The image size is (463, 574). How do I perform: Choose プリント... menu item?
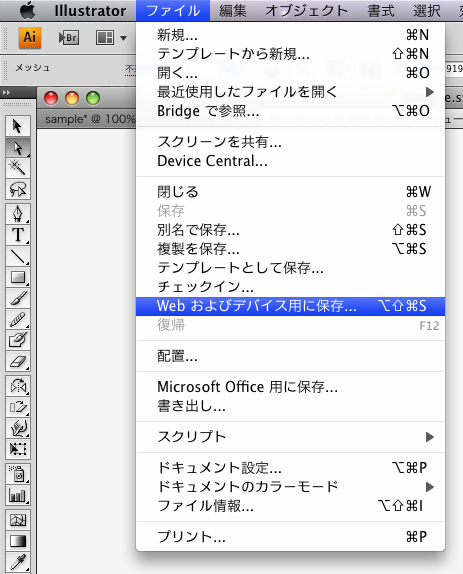pos(291,537)
